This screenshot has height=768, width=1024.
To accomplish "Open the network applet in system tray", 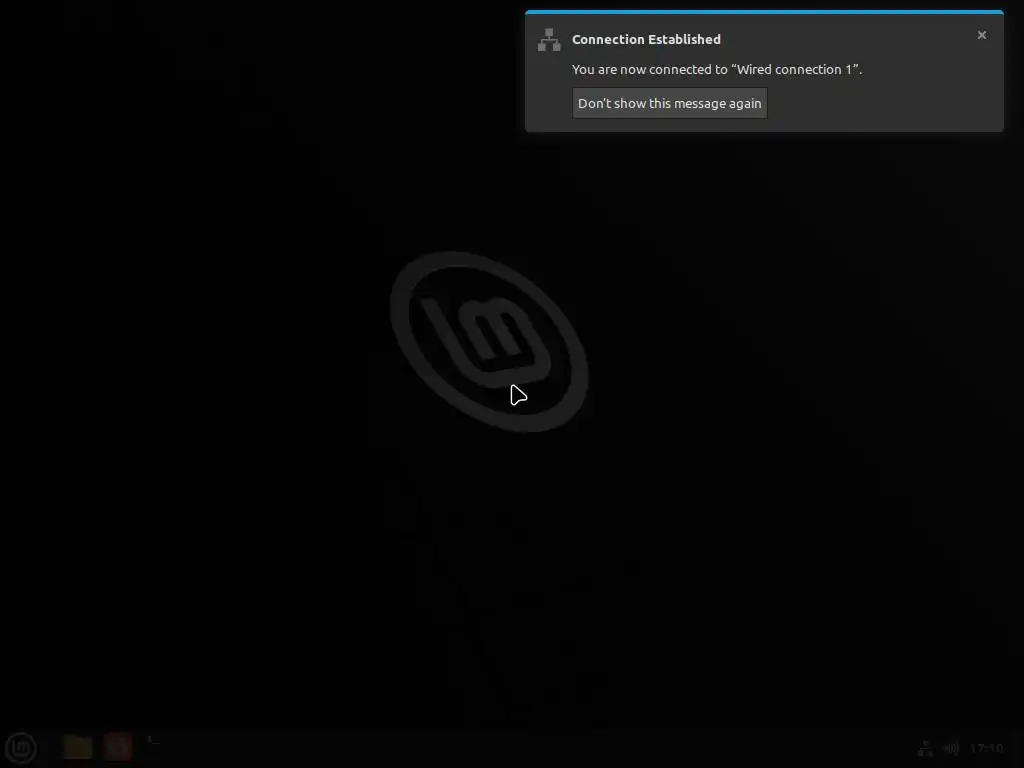I will (925, 748).
